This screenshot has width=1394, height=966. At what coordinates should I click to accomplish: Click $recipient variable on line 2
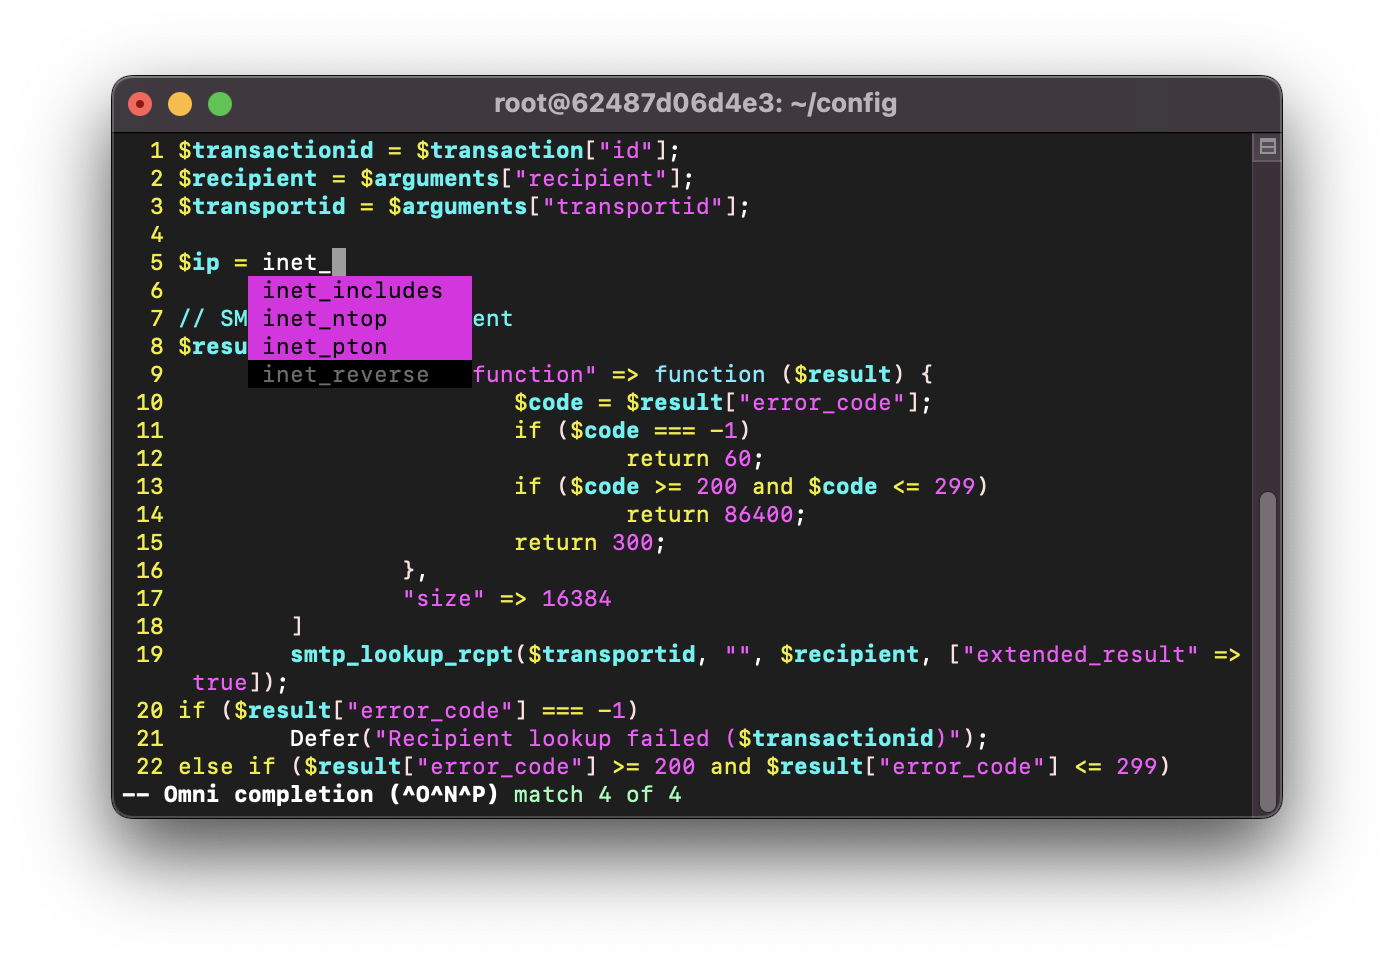[x=248, y=178]
